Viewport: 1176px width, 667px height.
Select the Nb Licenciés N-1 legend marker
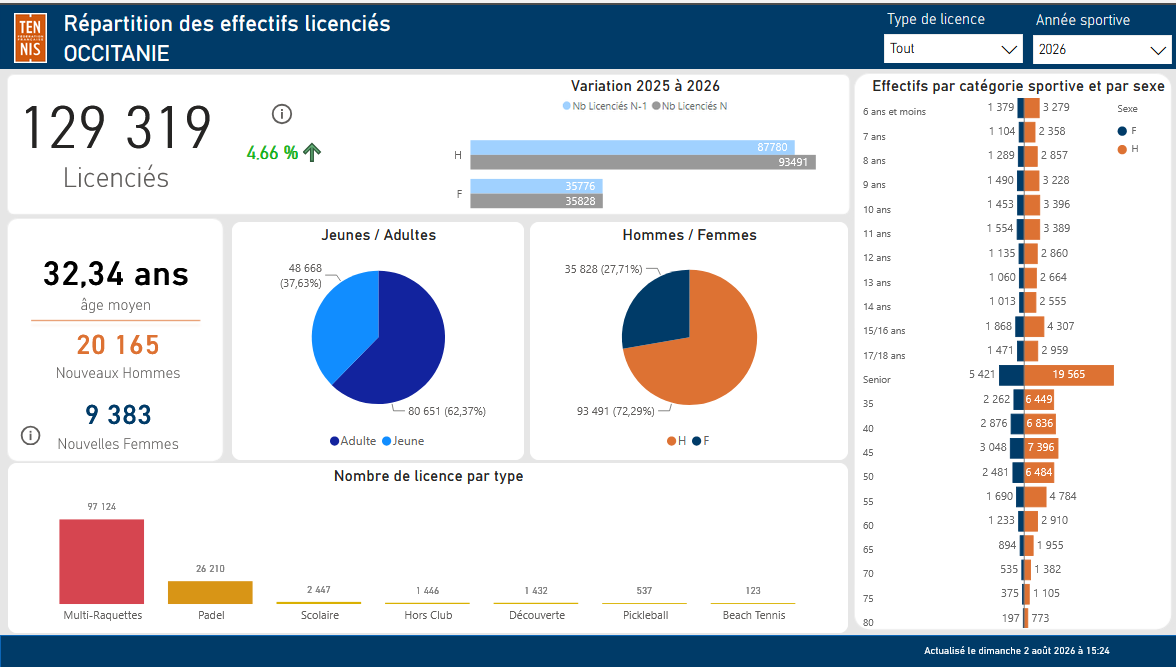point(567,106)
